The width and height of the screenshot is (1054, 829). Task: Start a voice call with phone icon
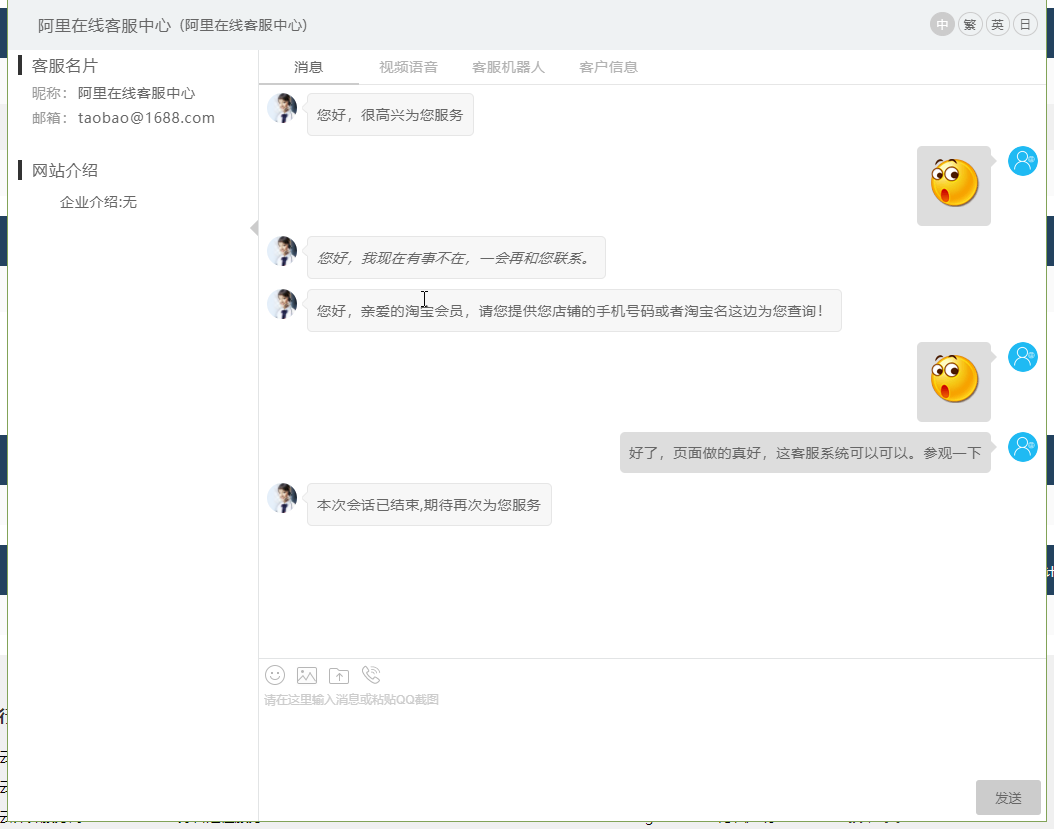click(x=370, y=674)
